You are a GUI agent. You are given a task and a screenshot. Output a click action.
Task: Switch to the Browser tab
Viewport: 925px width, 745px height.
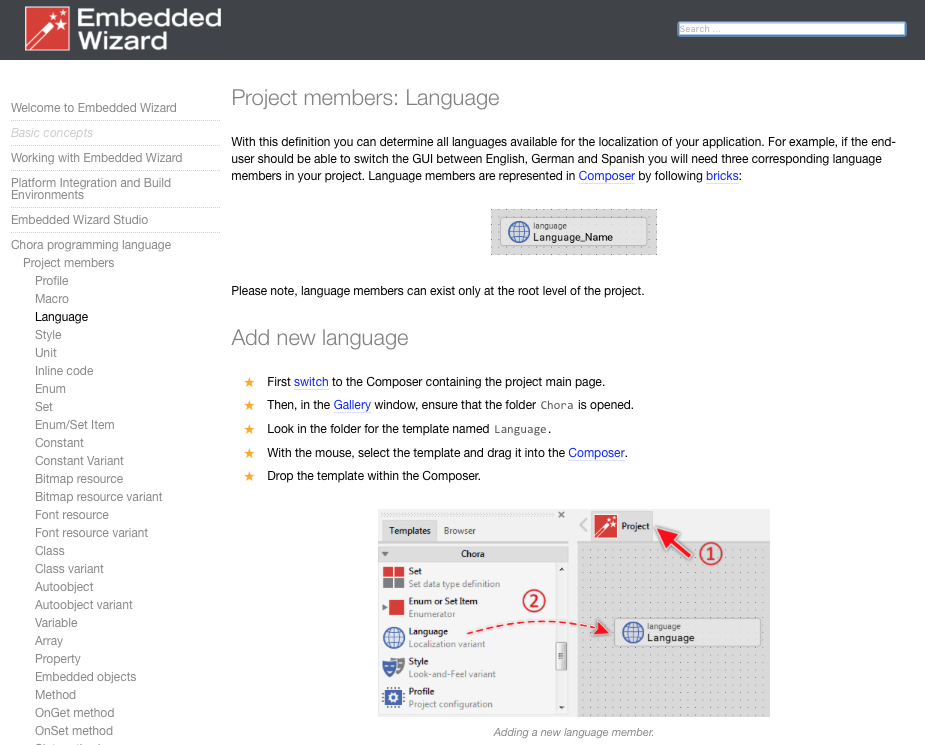[x=460, y=531]
